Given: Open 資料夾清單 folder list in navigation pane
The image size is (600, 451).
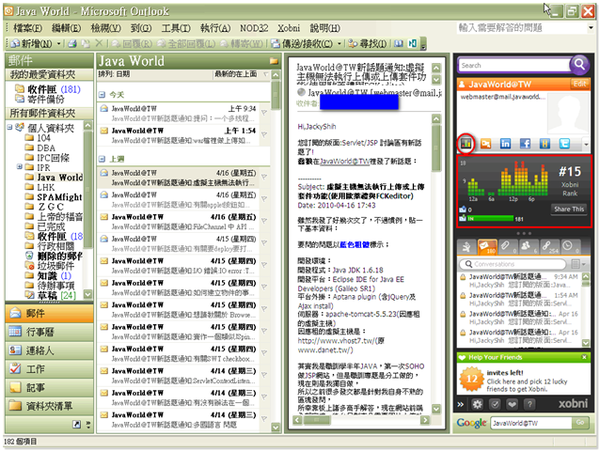Looking at the screenshot, I should [49, 406].
